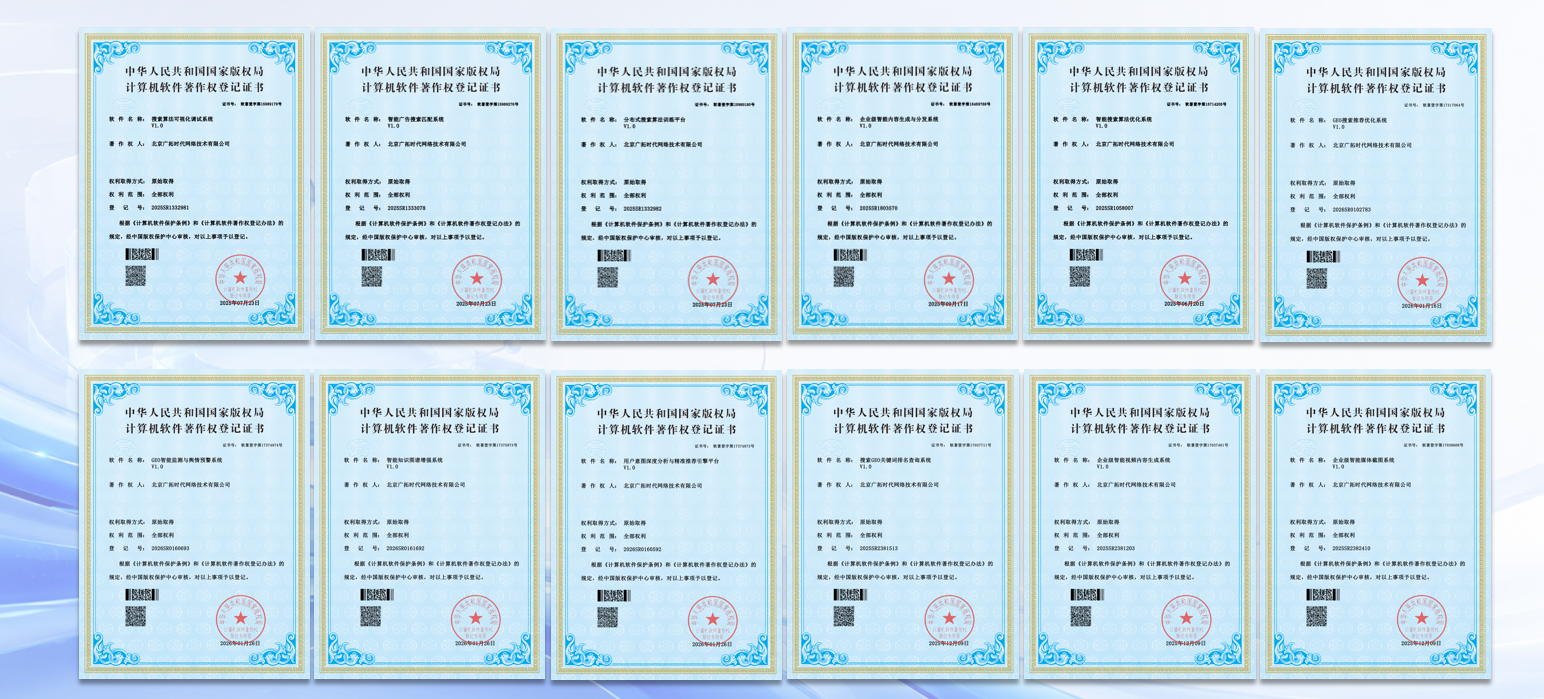
Task: Click QR code on 搜索GEO关键词排名查询系统 certificate
Action: 843,616
